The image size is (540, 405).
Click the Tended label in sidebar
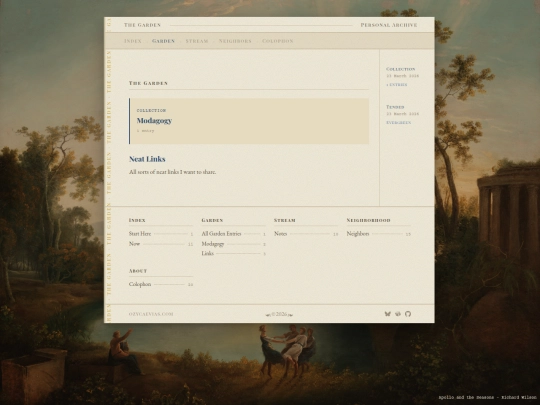pos(395,107)
